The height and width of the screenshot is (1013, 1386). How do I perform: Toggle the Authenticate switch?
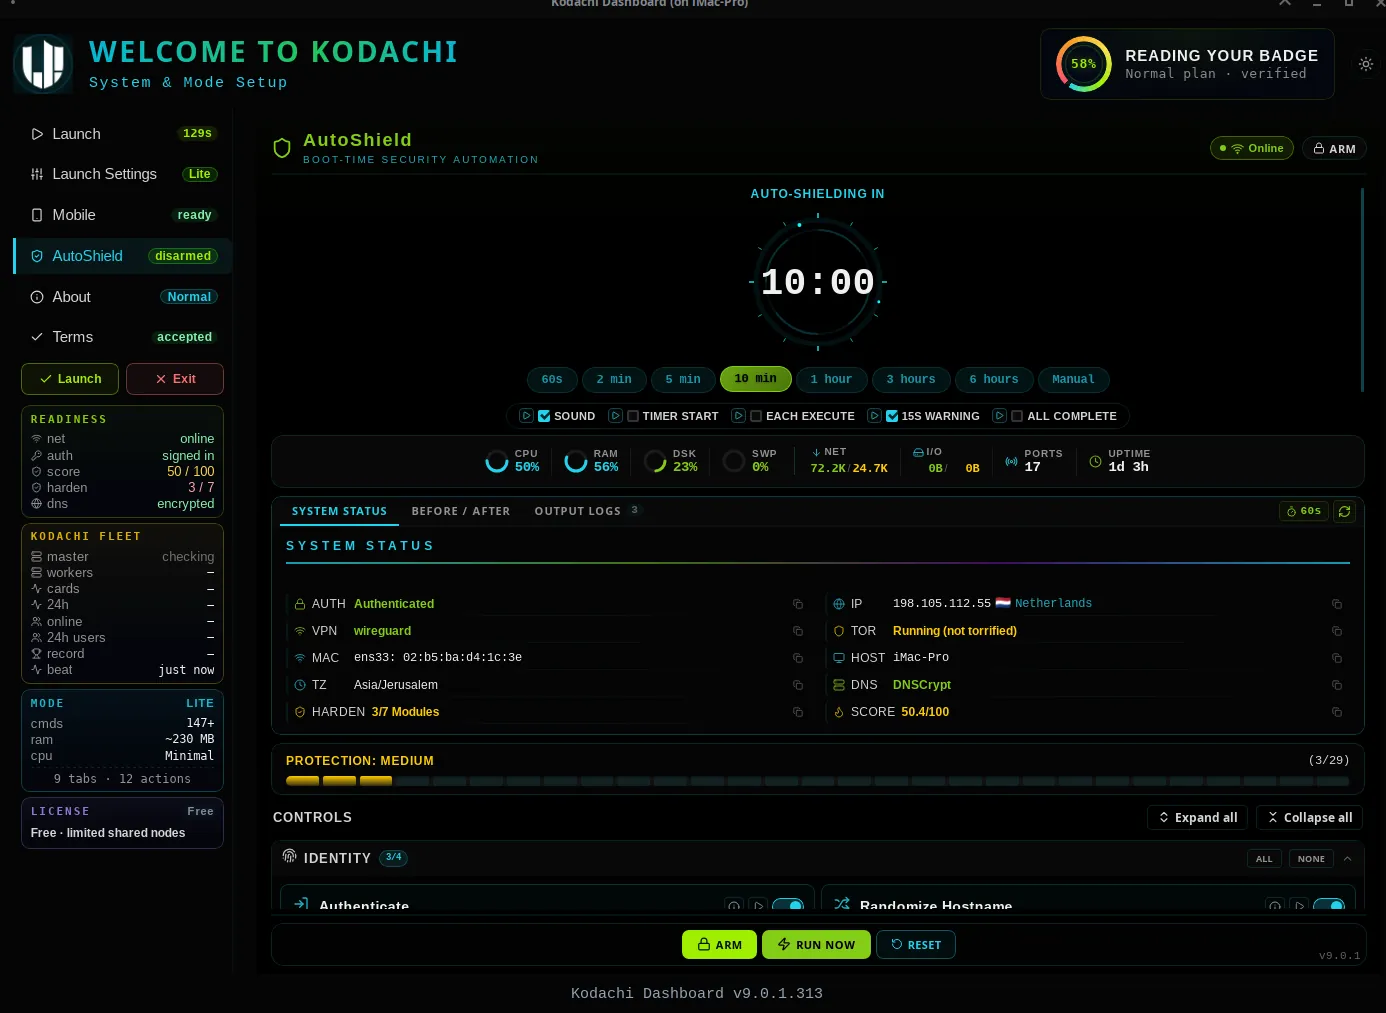pos(788,905)
